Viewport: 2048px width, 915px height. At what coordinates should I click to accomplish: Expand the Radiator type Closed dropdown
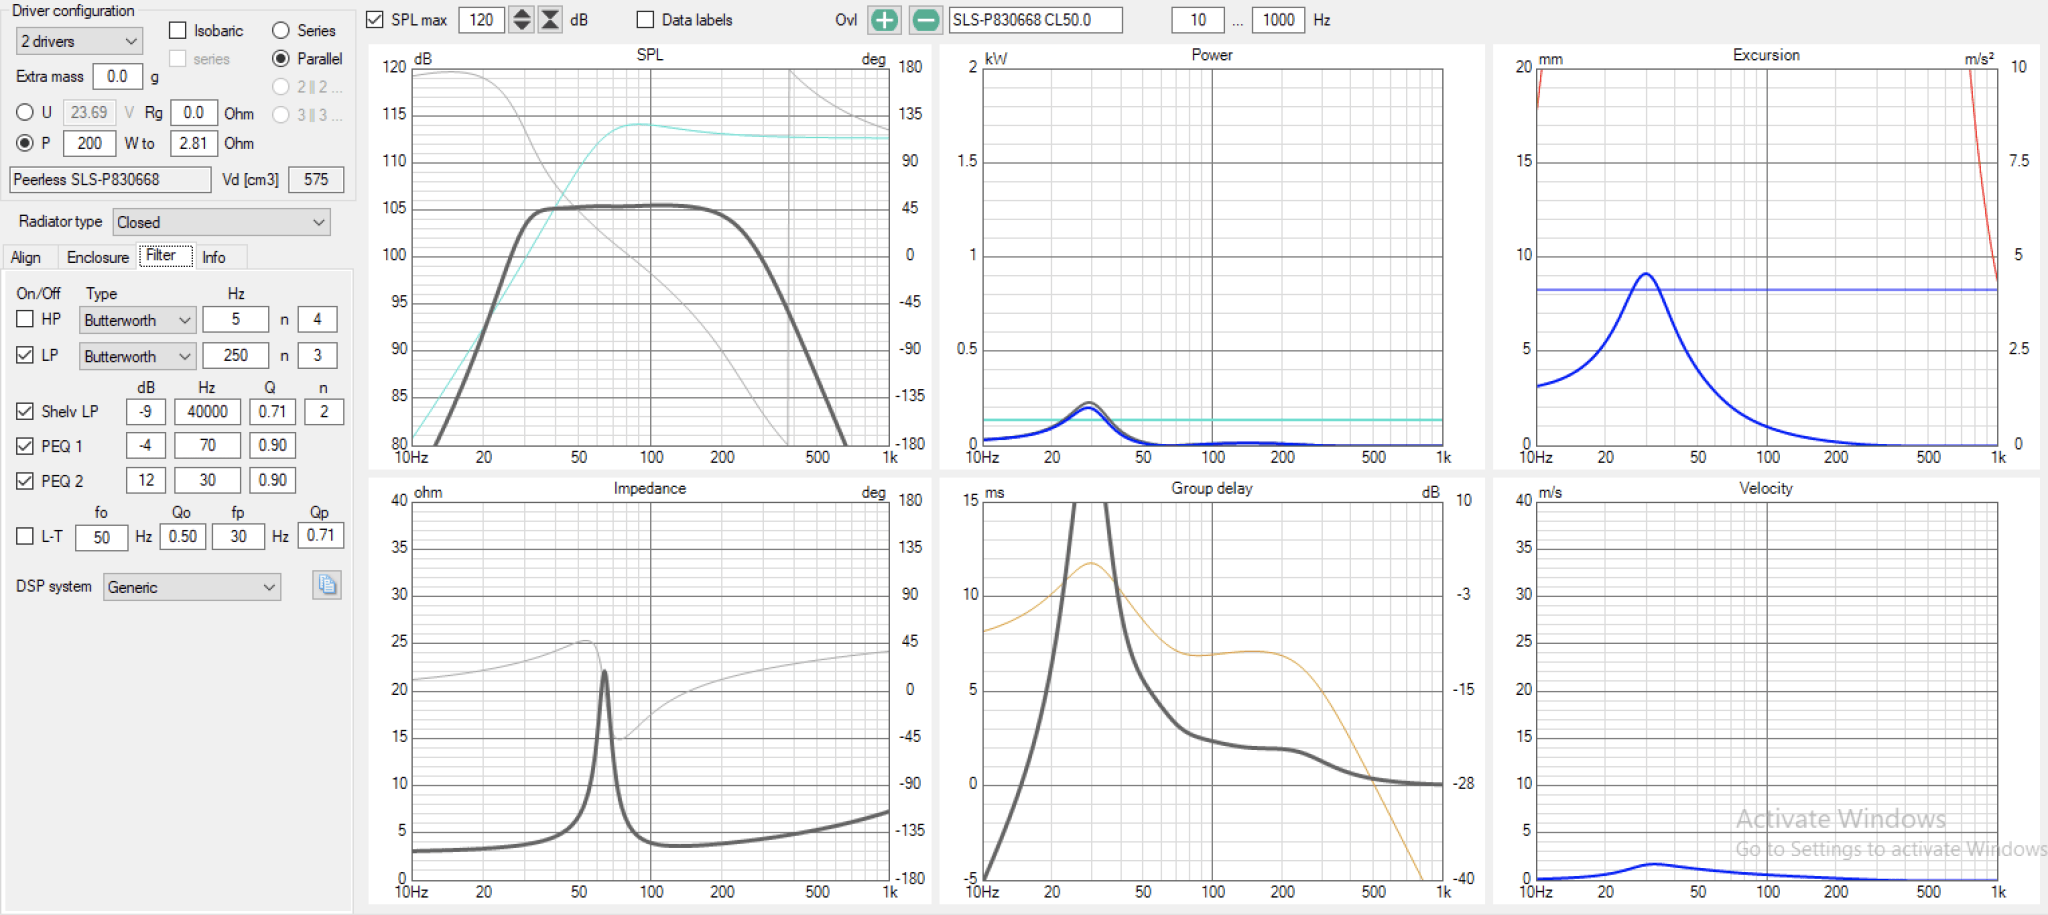[x=221, y=222]
